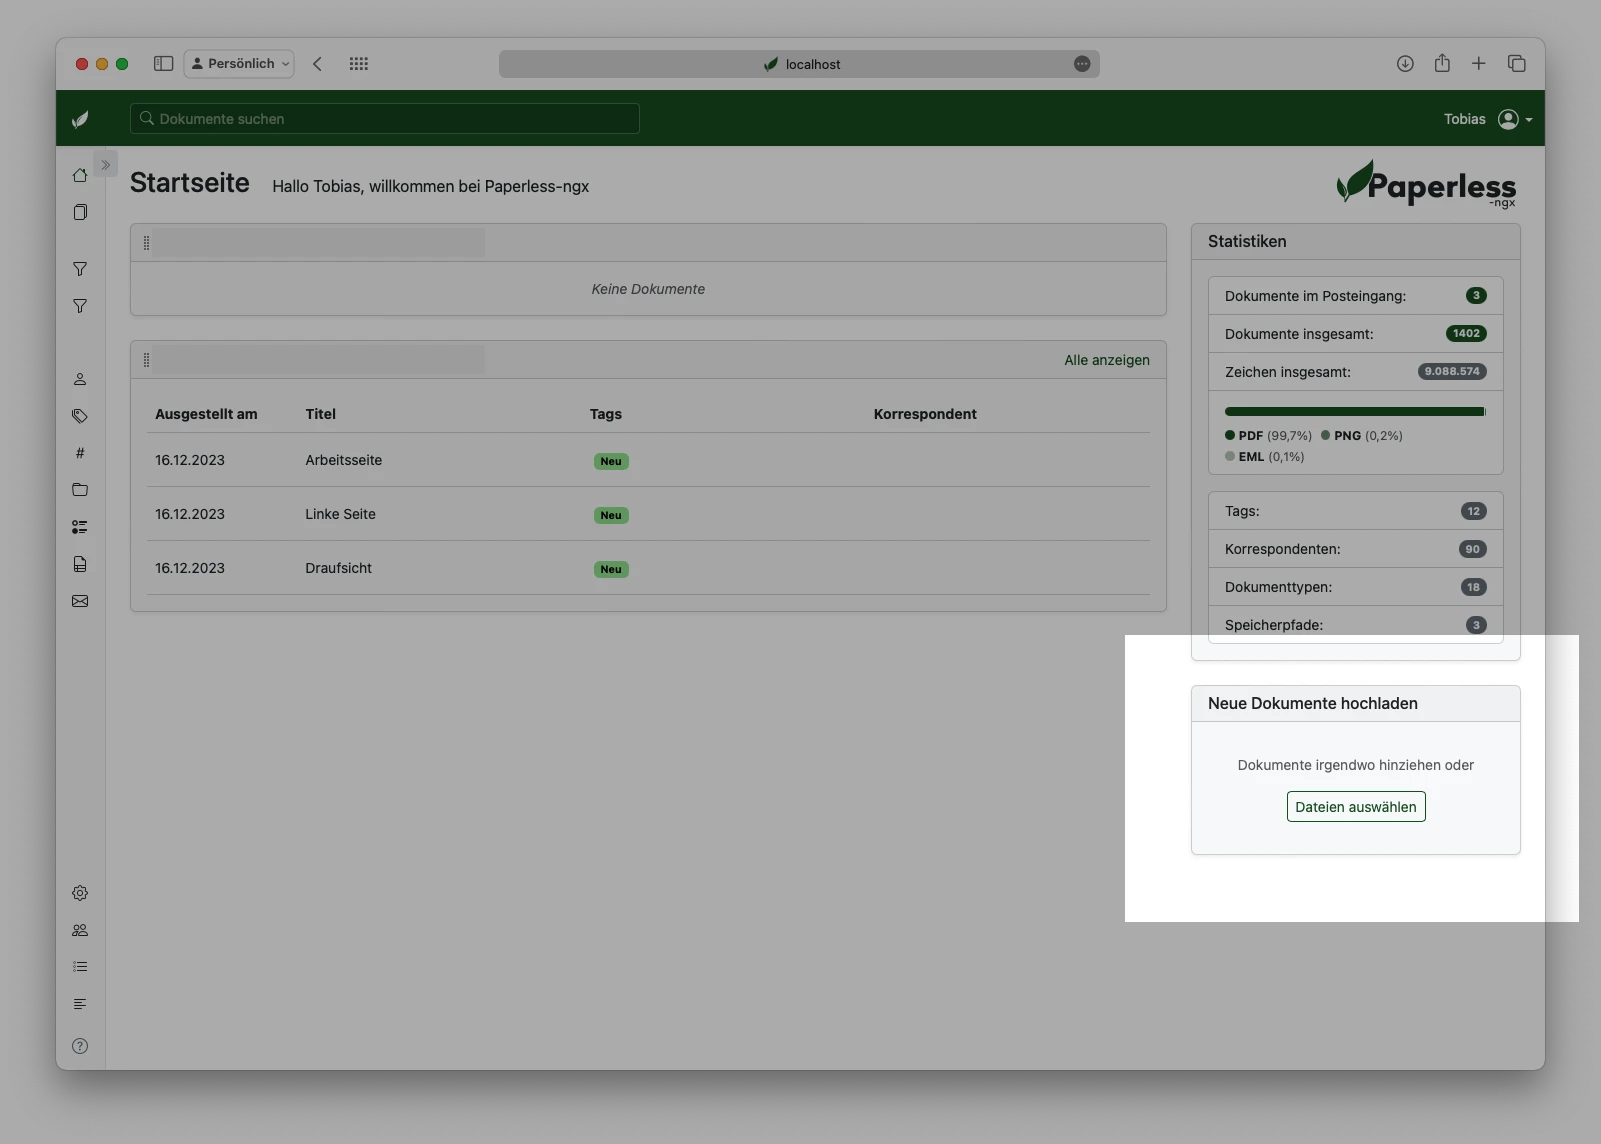The width and height of the screenshot is (1601, 1144).
Task: Open the Settings gear icon
Action: 80,893
